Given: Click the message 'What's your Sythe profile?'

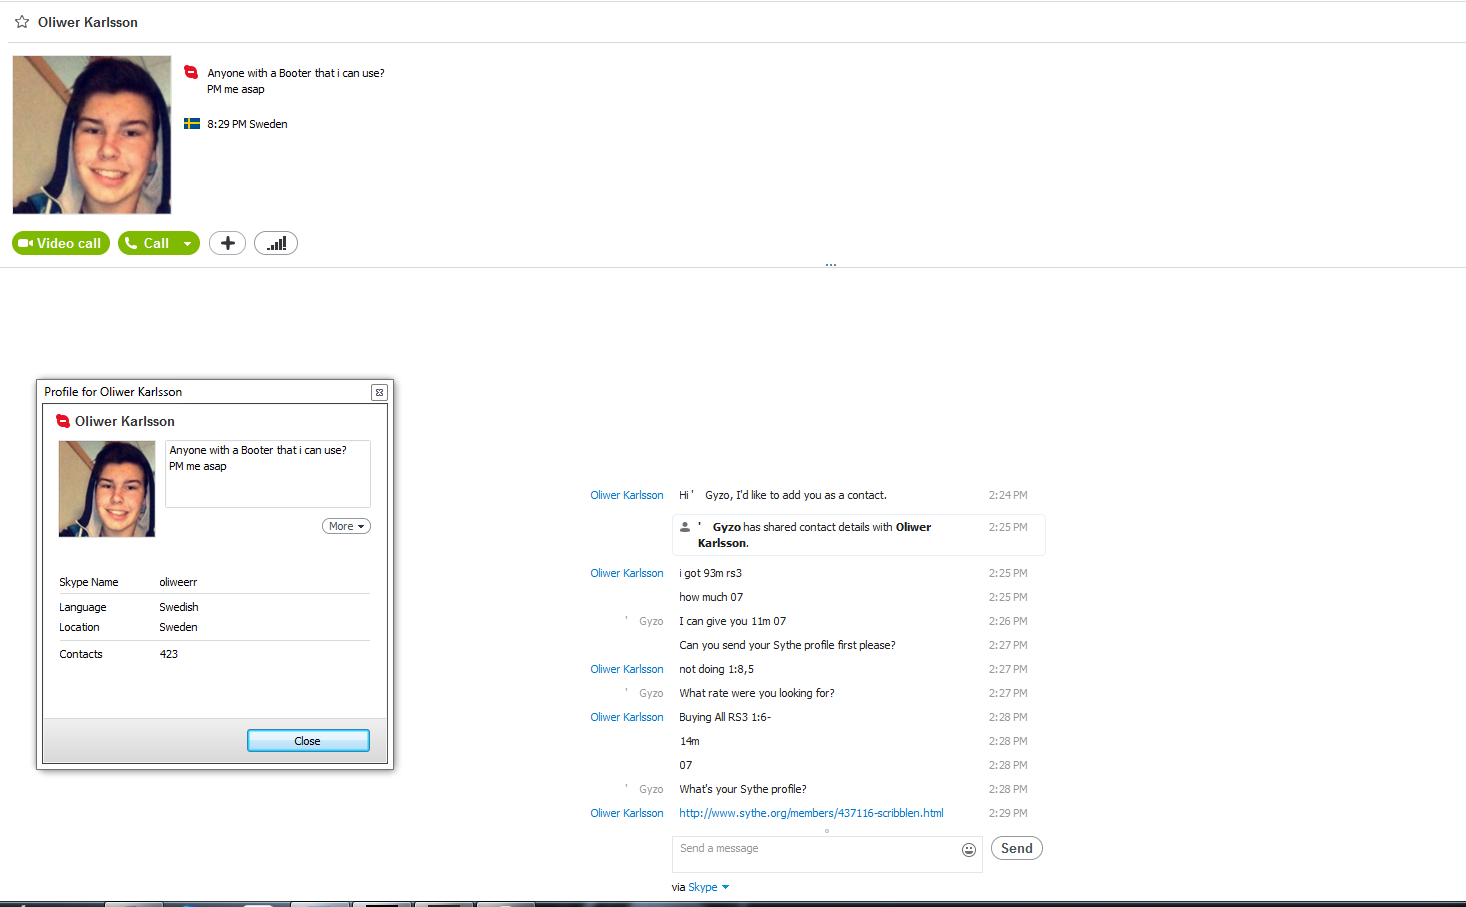Looking at the screenshot, I should click(x=743, y=789).
